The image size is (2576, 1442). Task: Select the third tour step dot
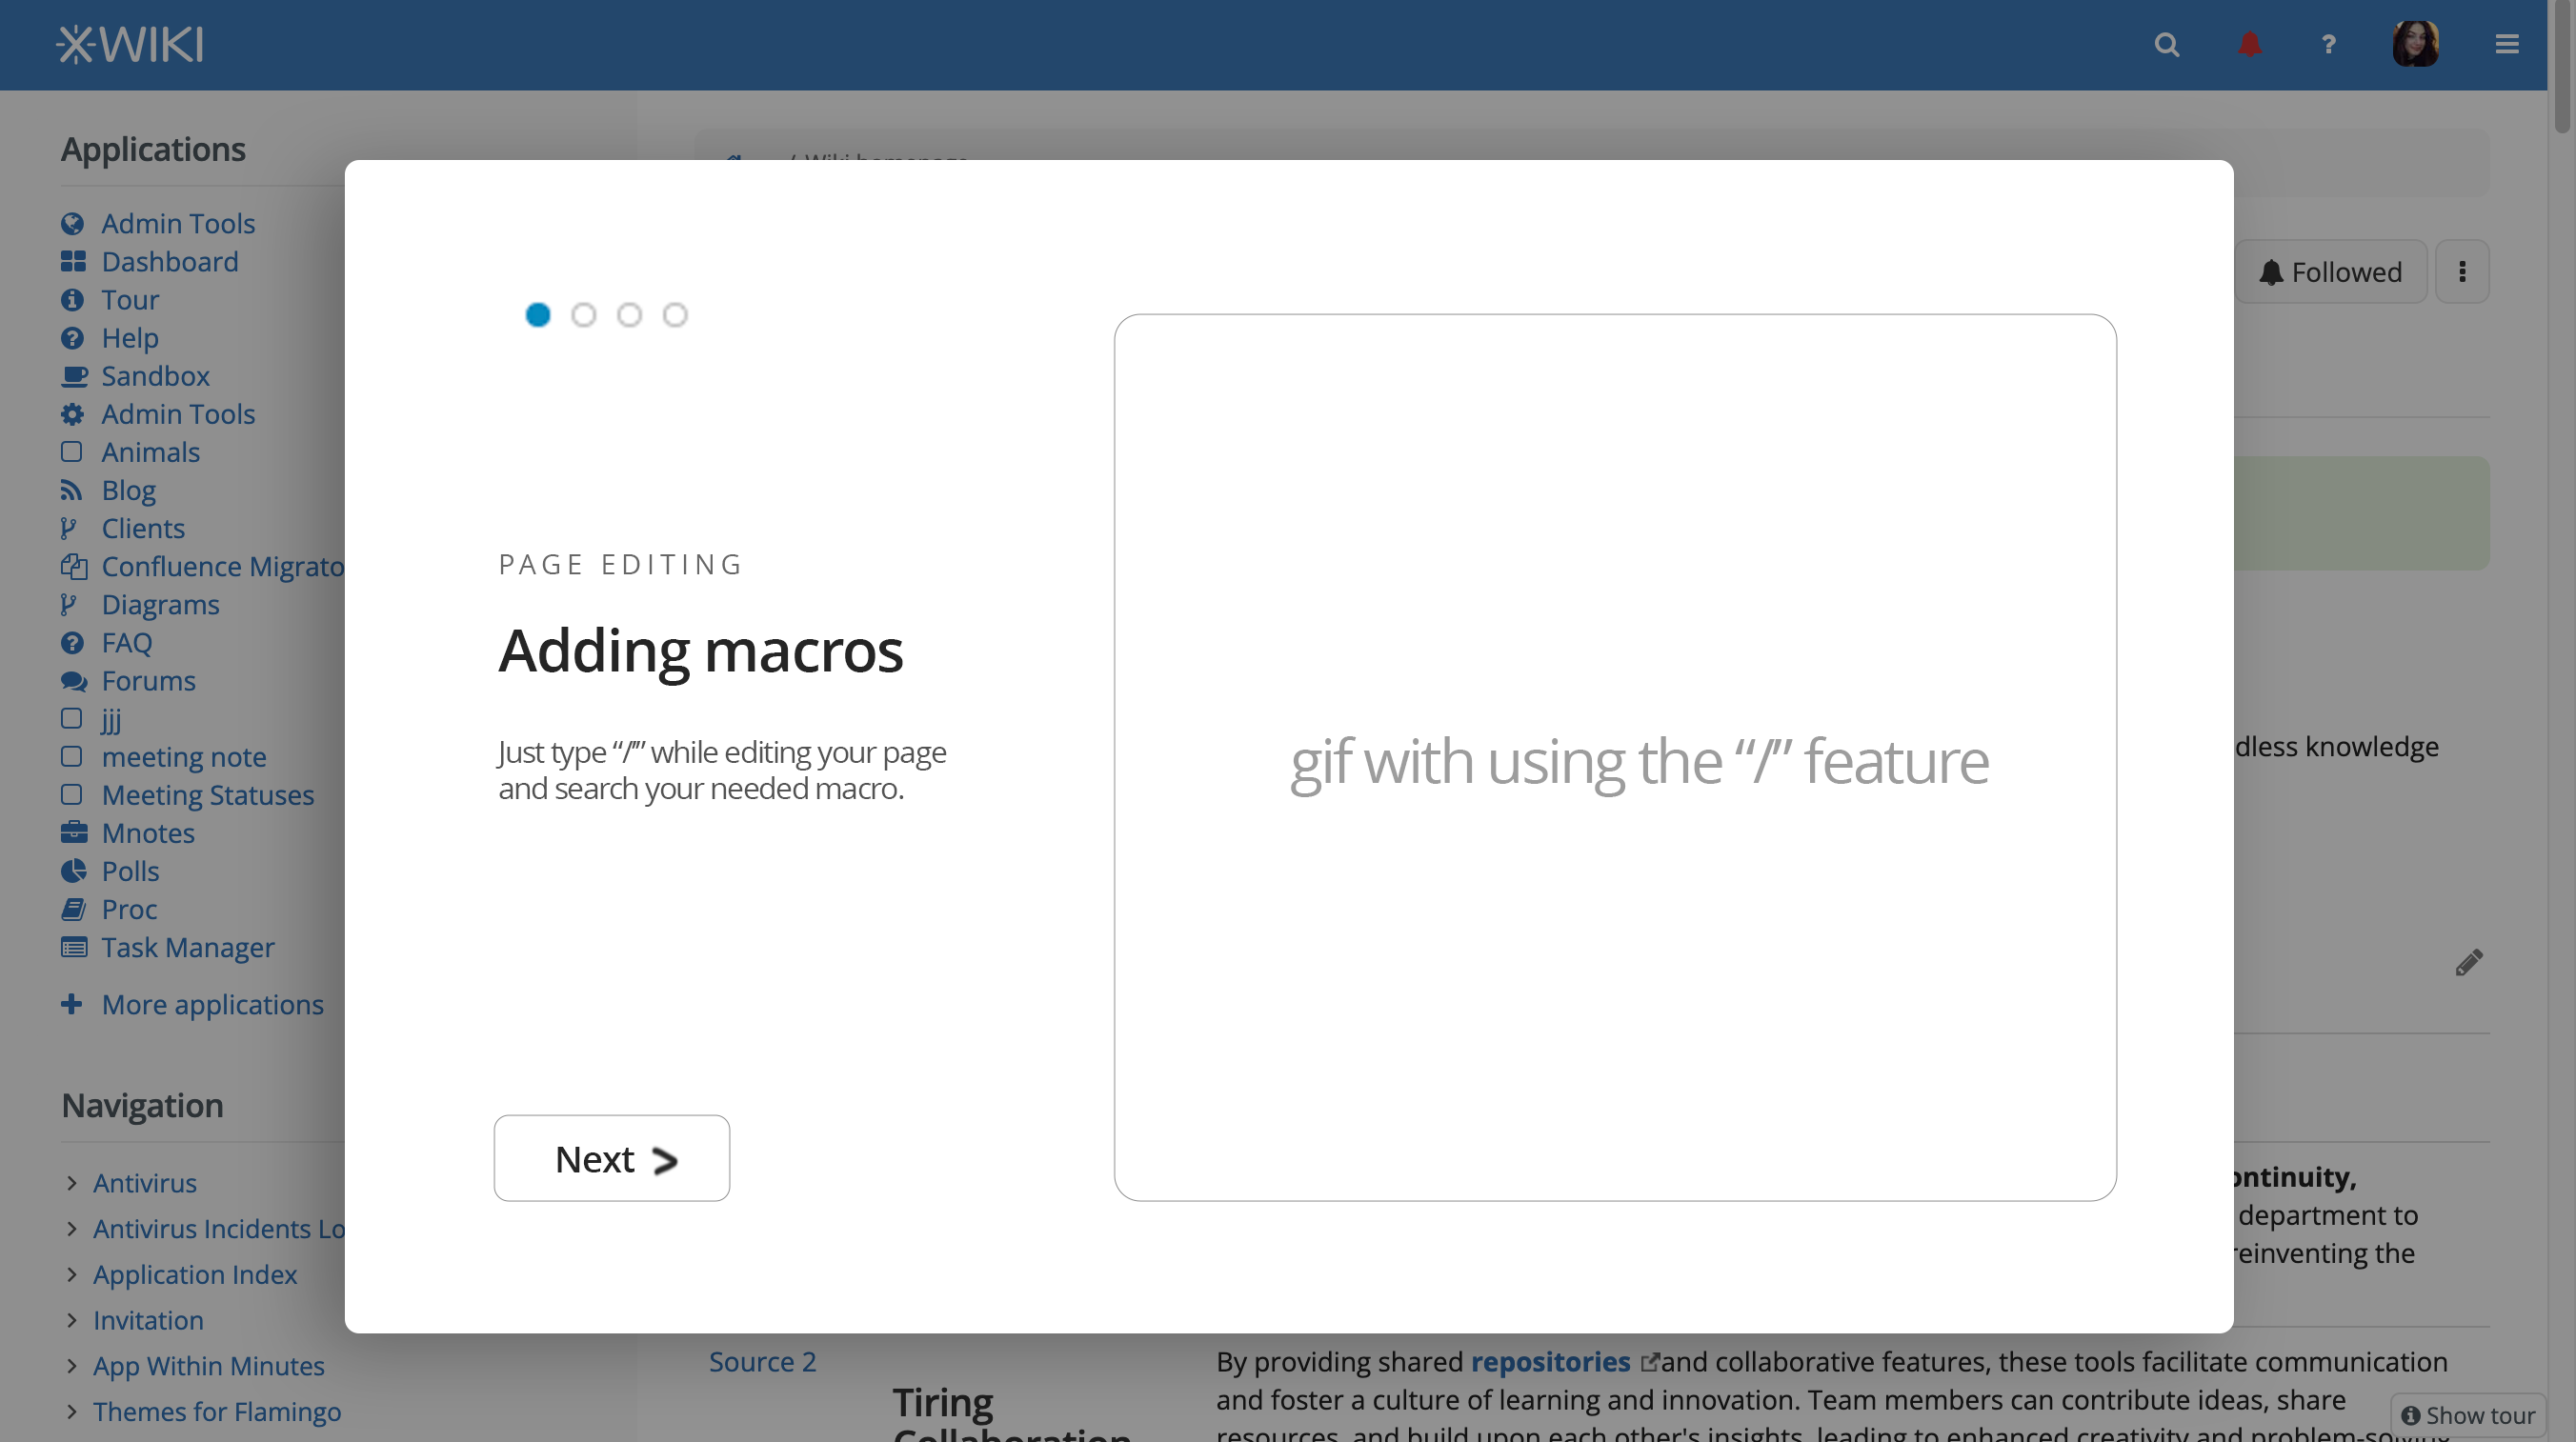[629, 315]
